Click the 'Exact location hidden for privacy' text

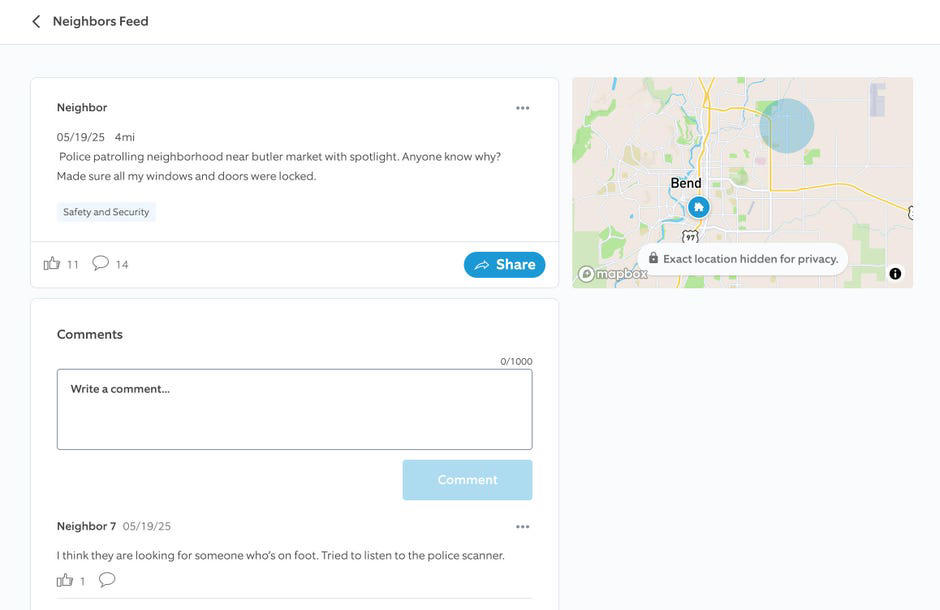(x=751, y=259)
